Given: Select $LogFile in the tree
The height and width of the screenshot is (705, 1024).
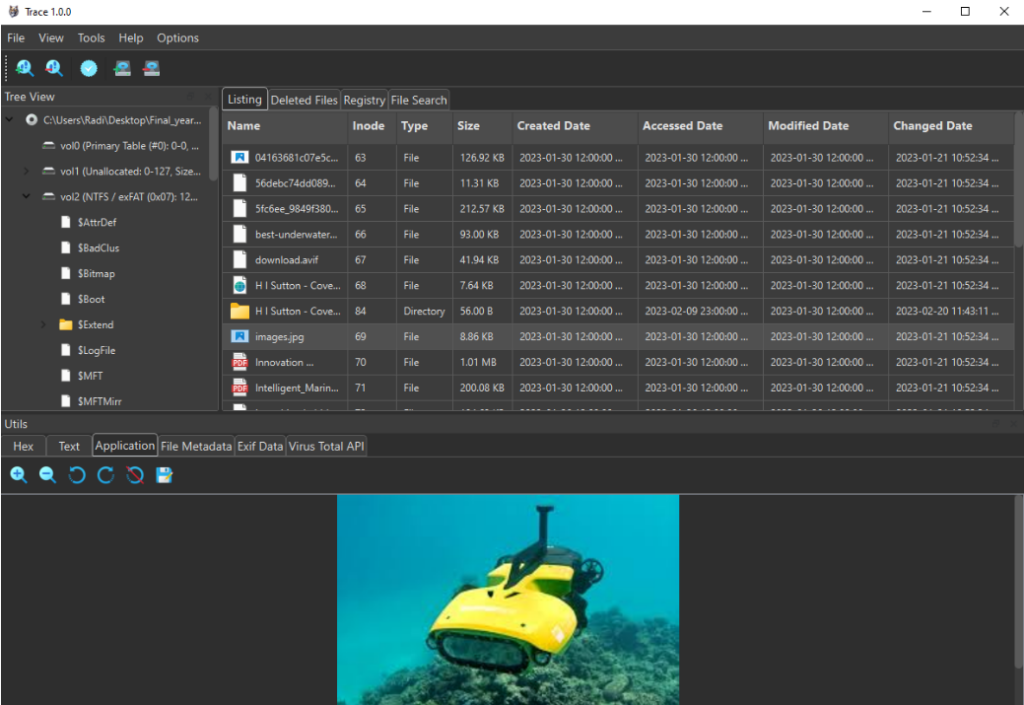Looking at the screenshot, I should (88, 350).
